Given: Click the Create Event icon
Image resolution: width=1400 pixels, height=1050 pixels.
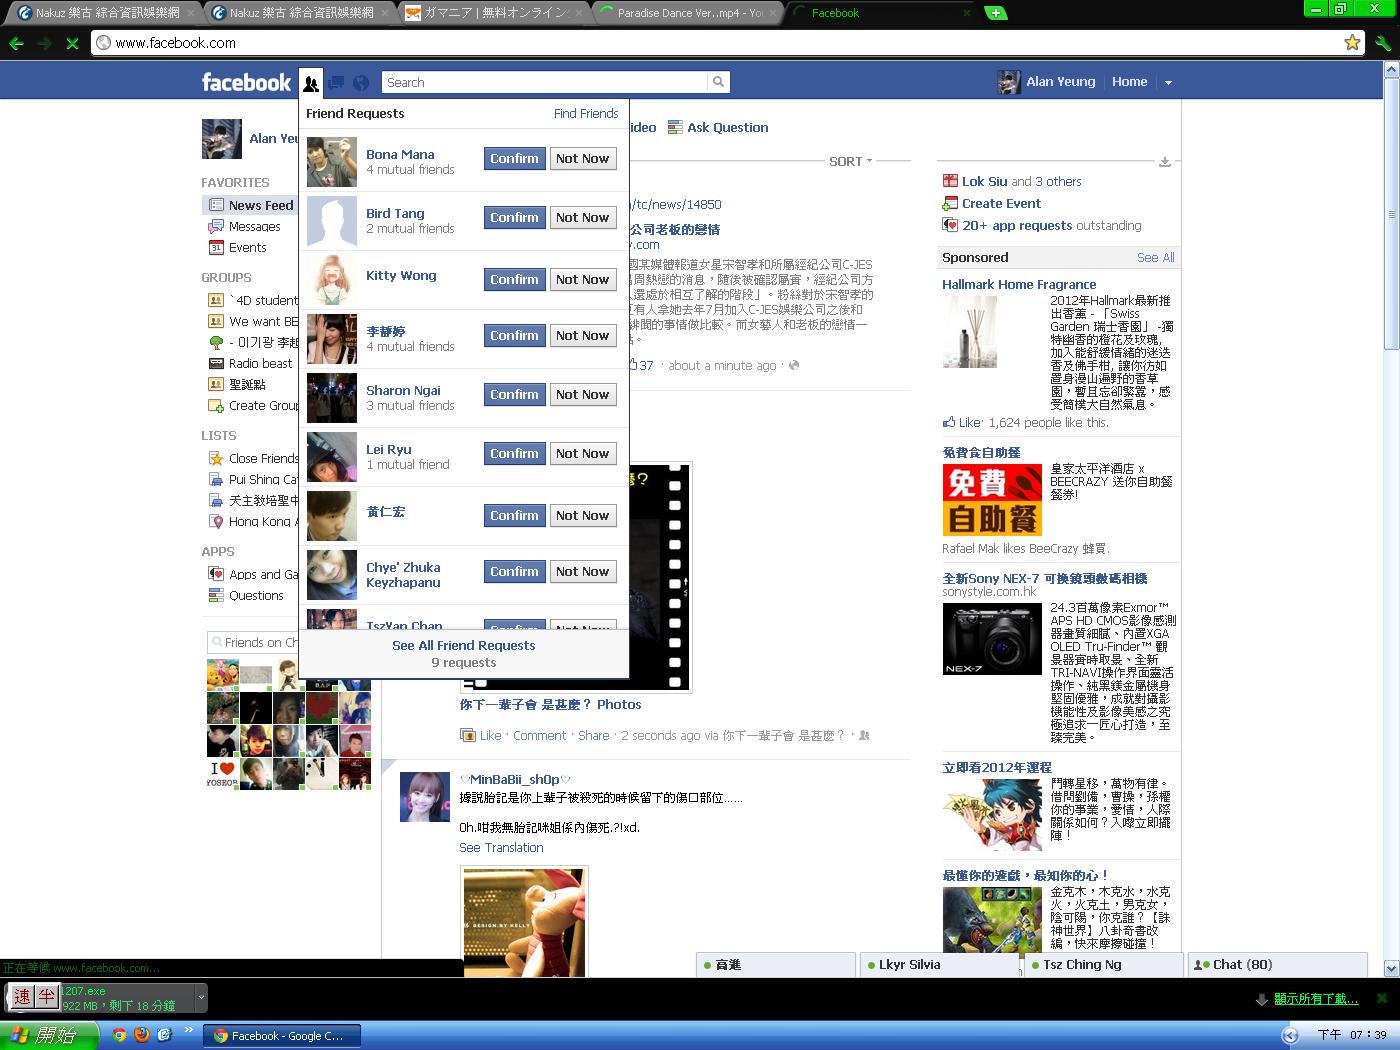Looking at the screenshot, I should [x=950, y=203].
